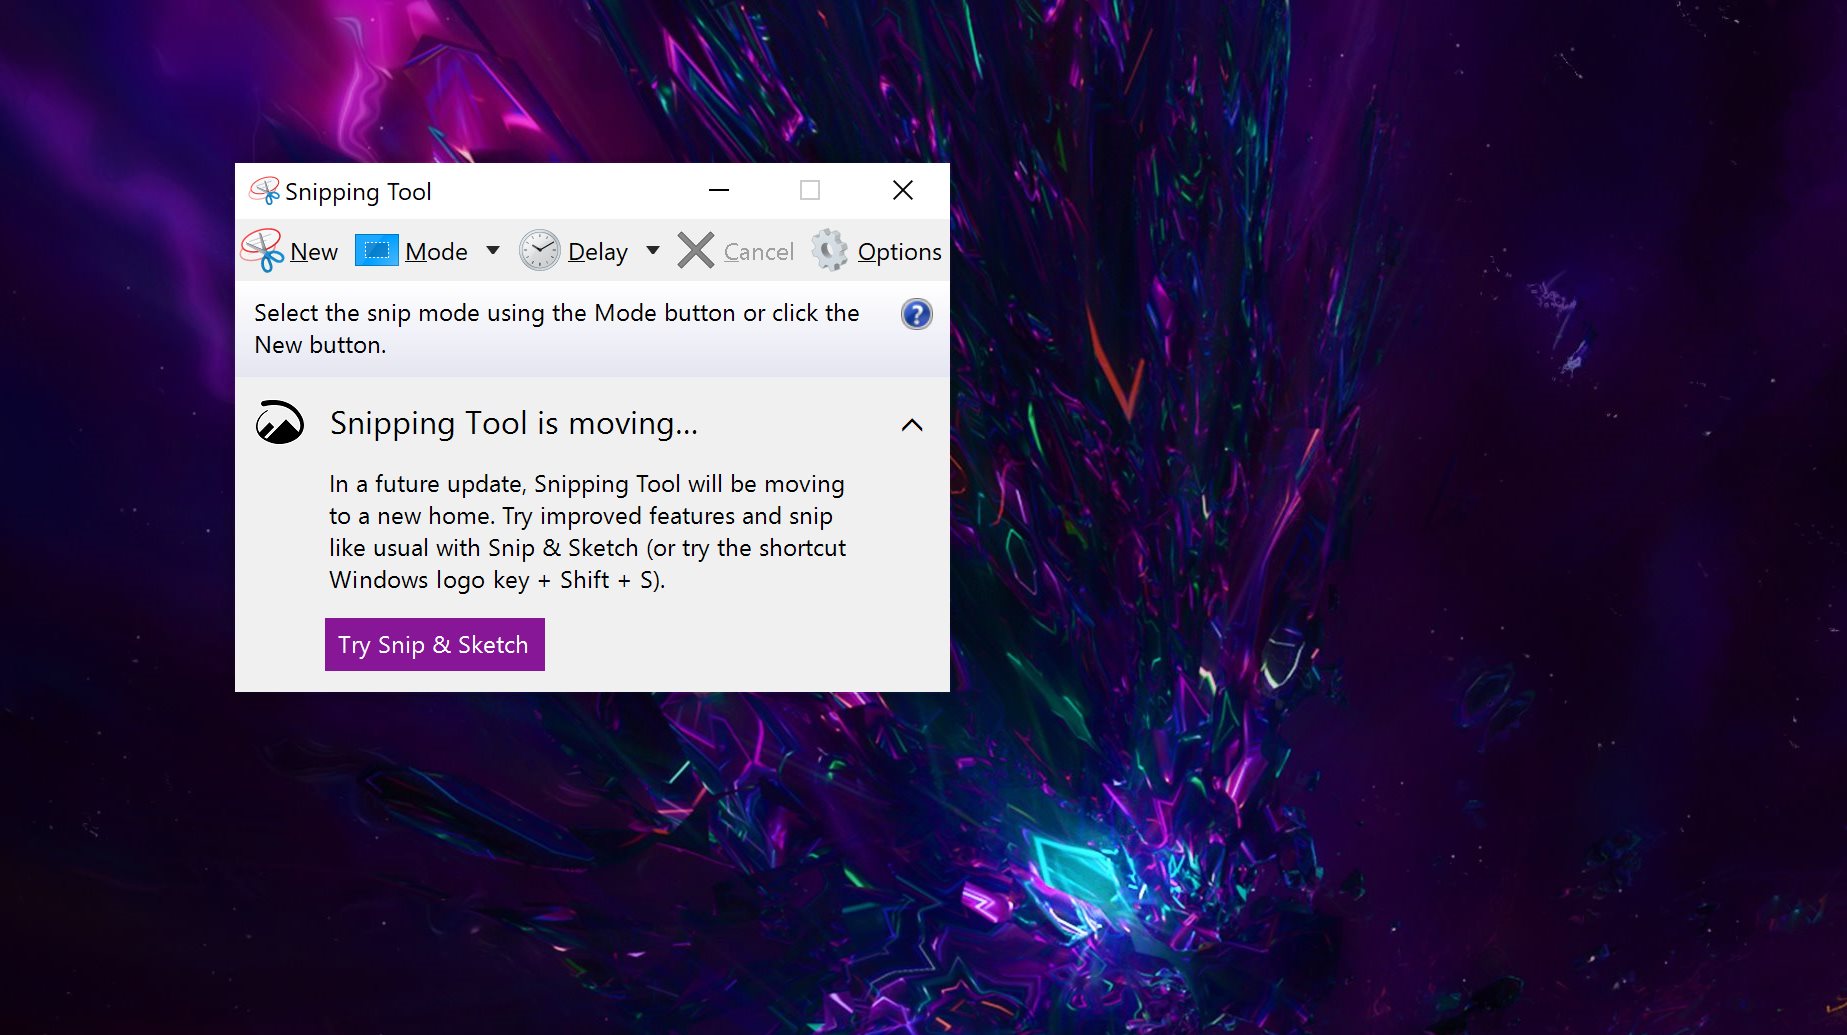Click the 'In a future update' paragraph text
The image size is (1847, 1035).
588,532
